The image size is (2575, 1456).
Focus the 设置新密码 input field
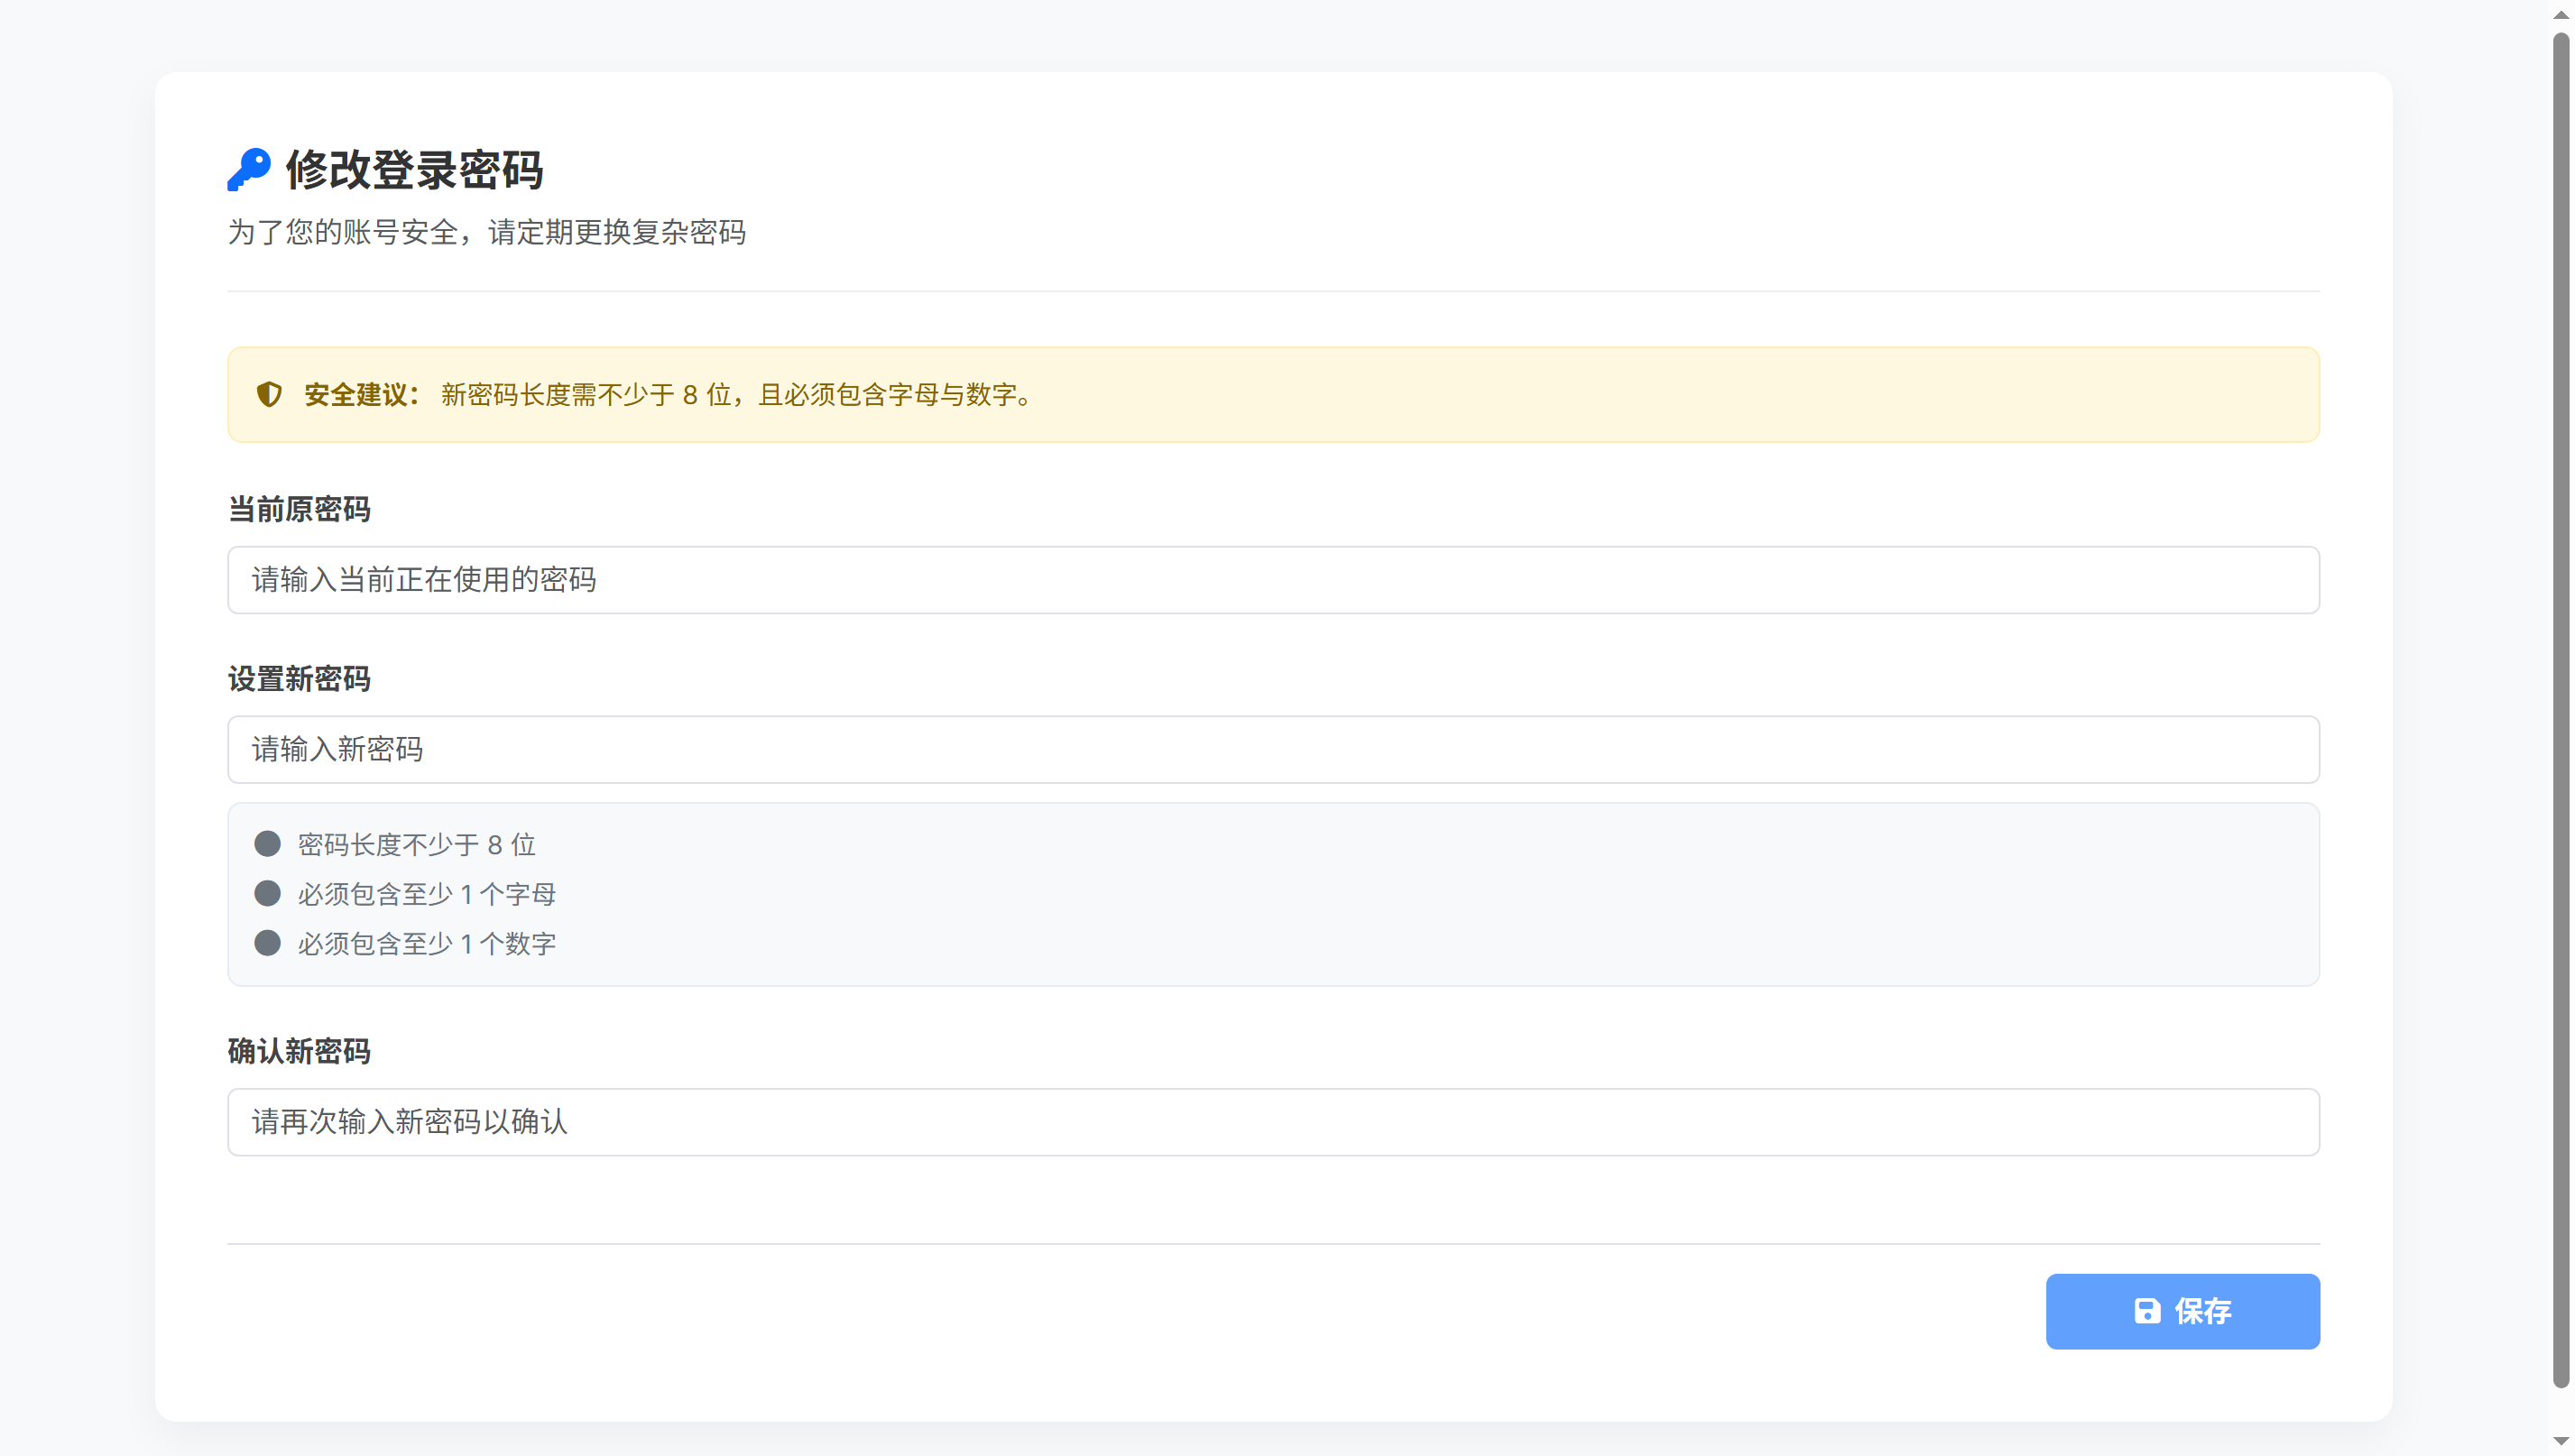(1272, 750)
